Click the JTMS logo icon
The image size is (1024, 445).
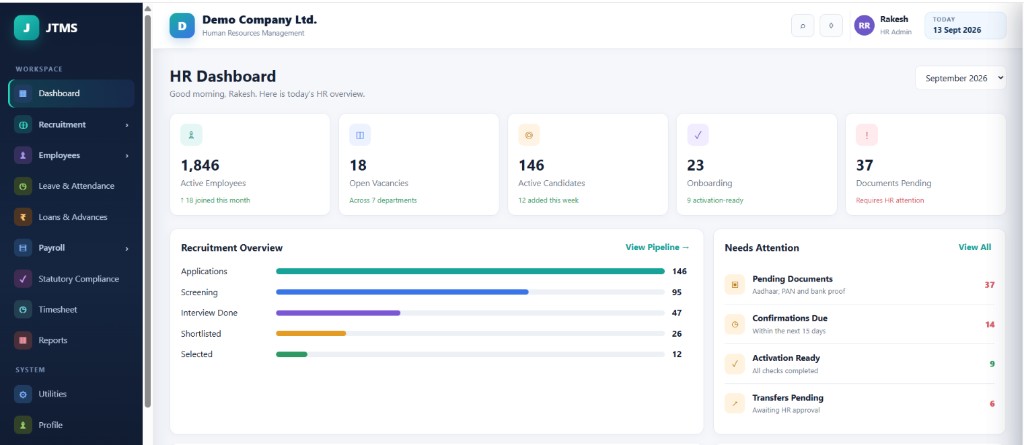(26, 28)
